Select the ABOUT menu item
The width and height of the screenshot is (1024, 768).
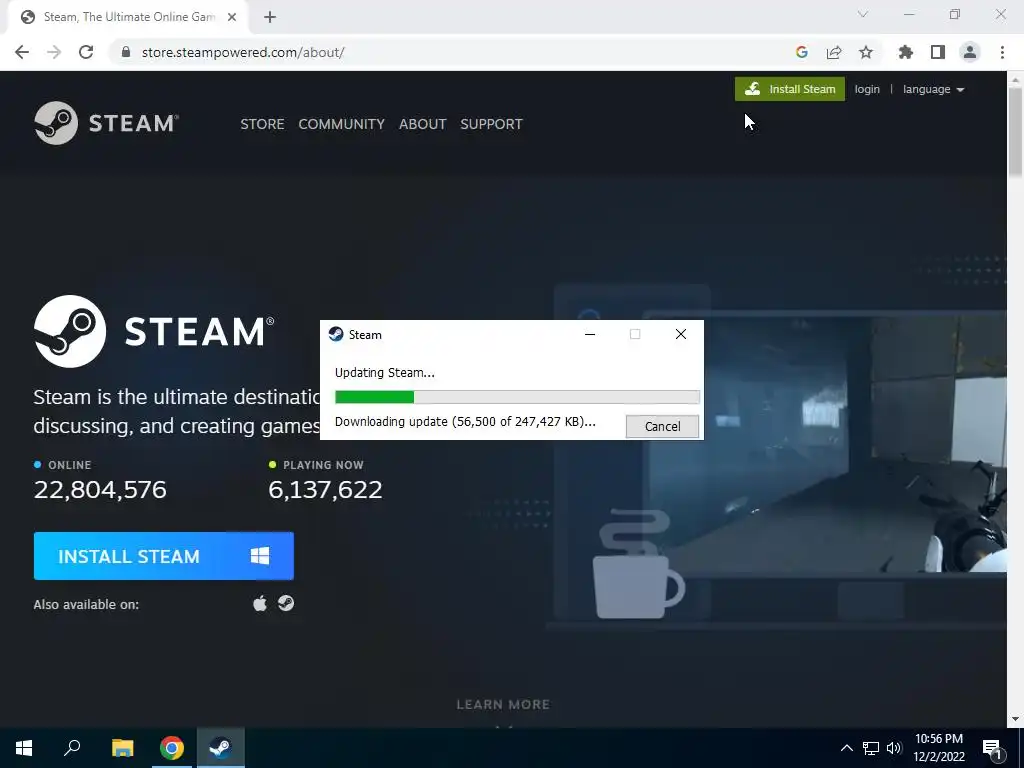[423, 124]
